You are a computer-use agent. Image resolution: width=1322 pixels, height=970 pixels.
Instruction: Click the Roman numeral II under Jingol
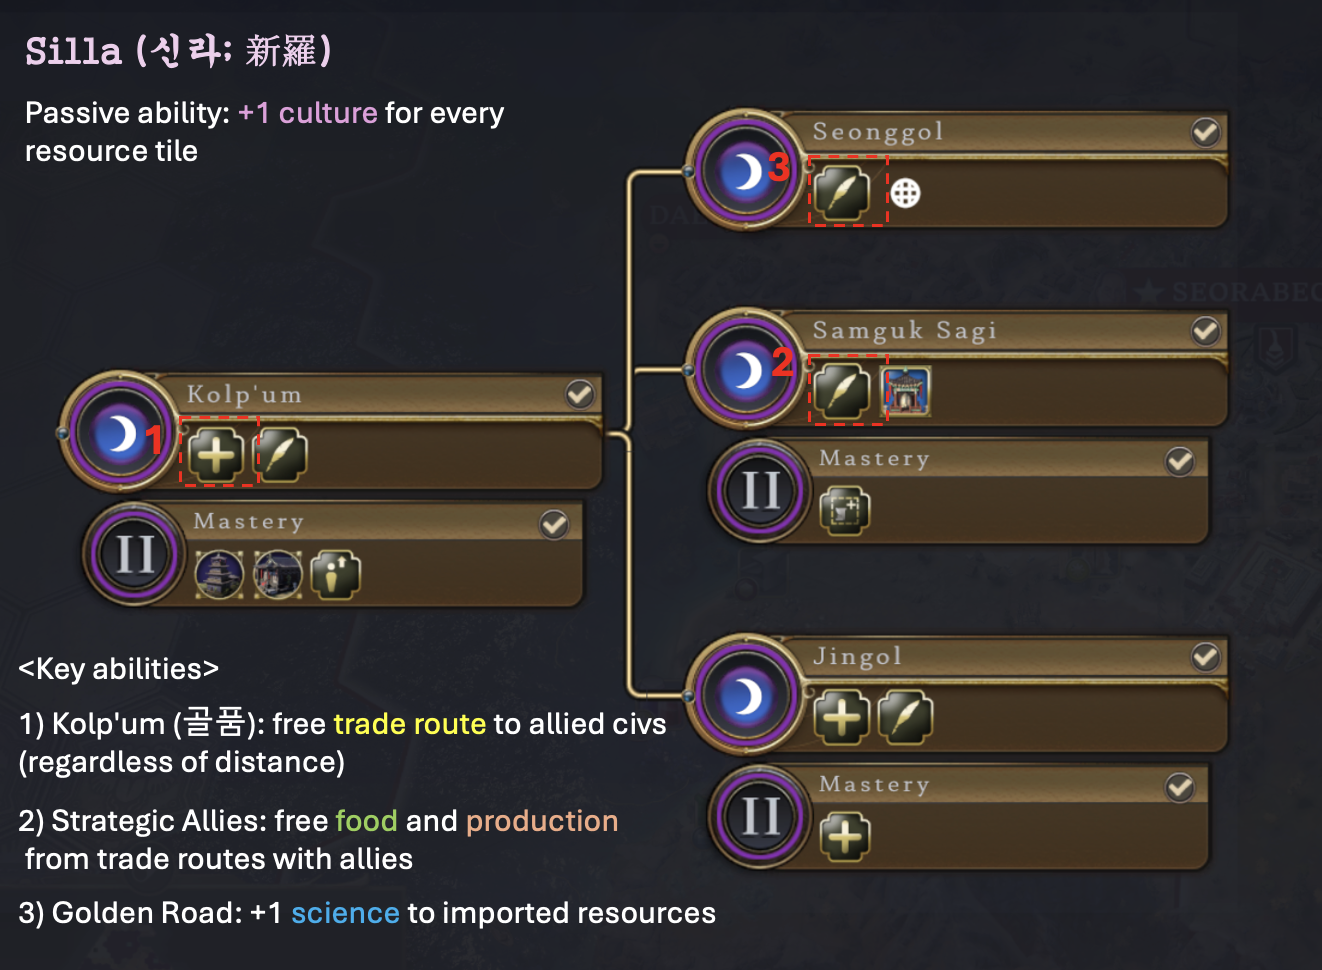pos(761,816)
